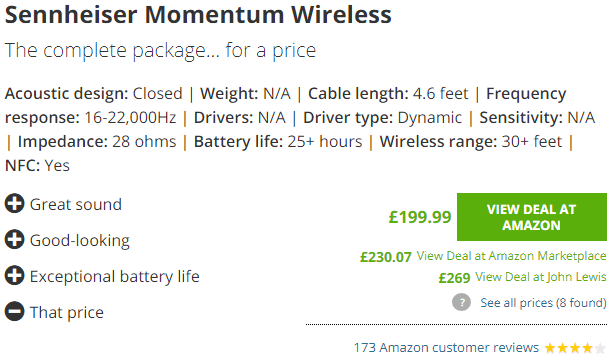Screen dimensions: 613x363
Task: Click the £269 John Lewis price
Action: (x=454, y=277)
